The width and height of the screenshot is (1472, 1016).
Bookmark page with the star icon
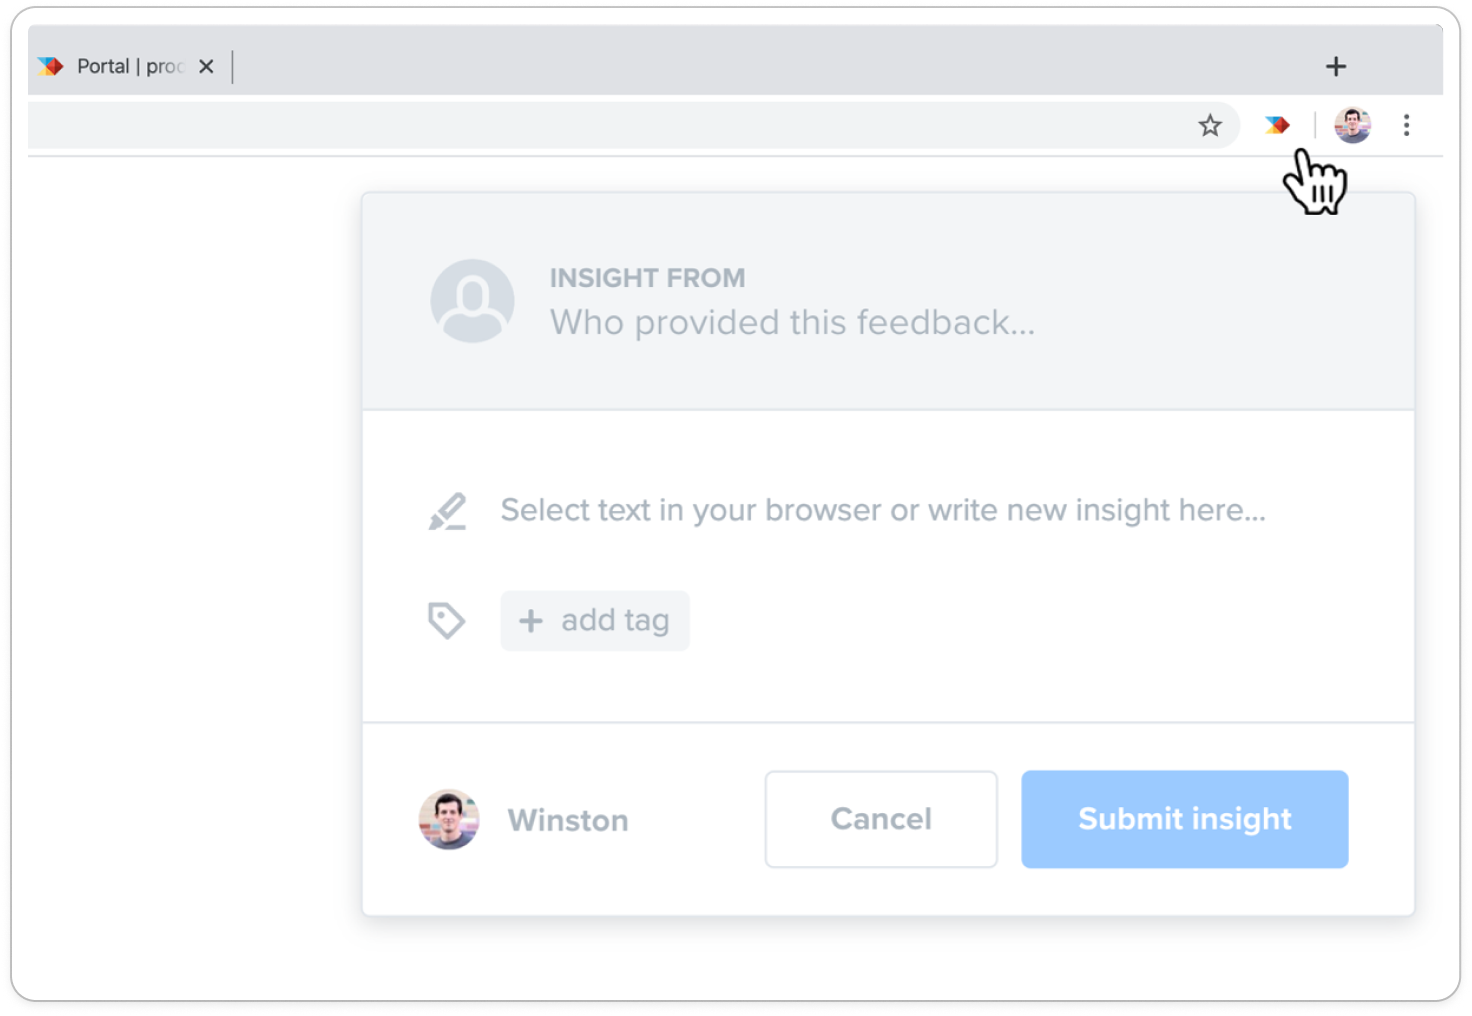(1210, 125)
